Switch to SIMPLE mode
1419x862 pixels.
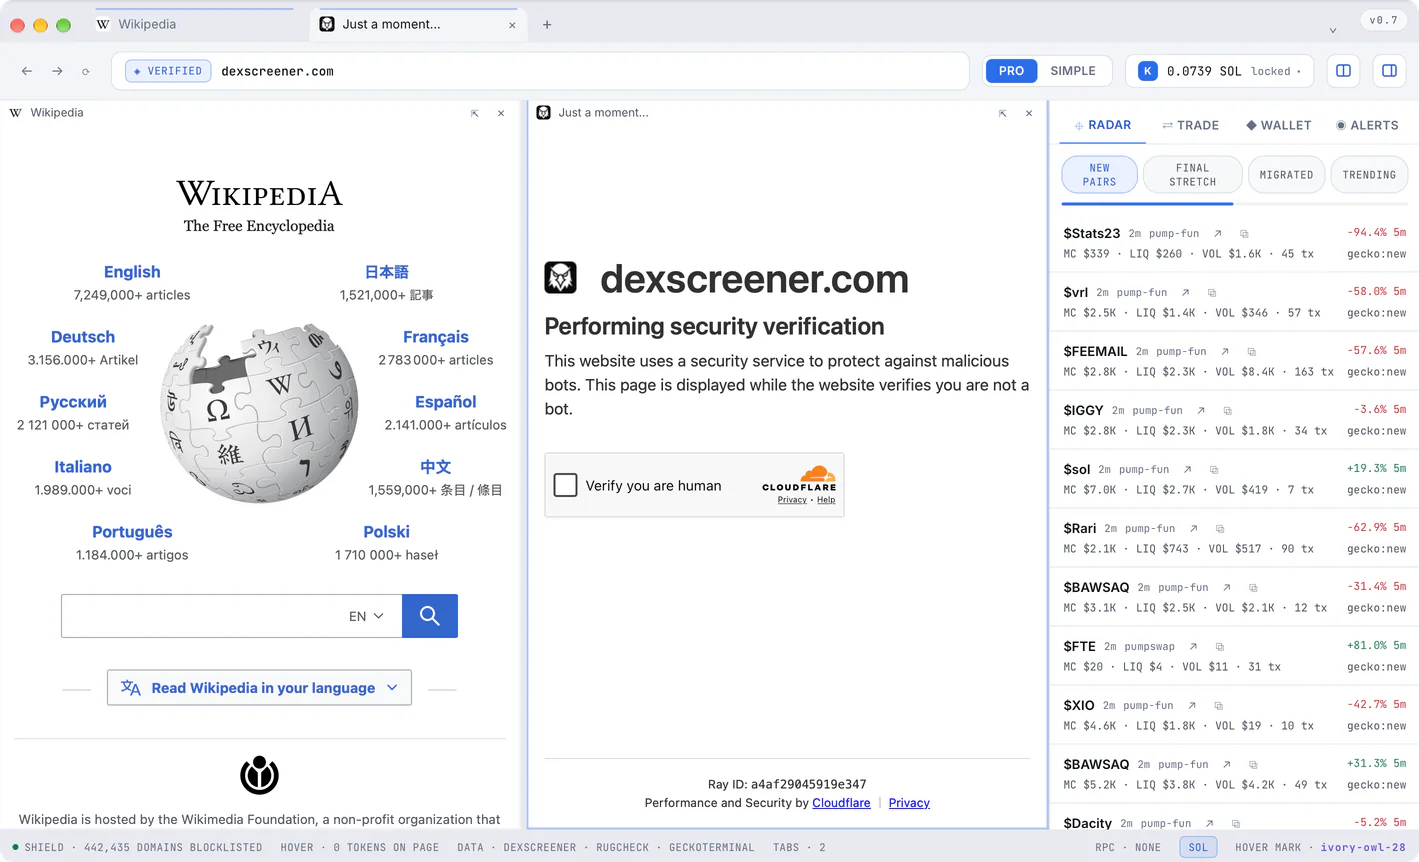(x=1073, y=71)
